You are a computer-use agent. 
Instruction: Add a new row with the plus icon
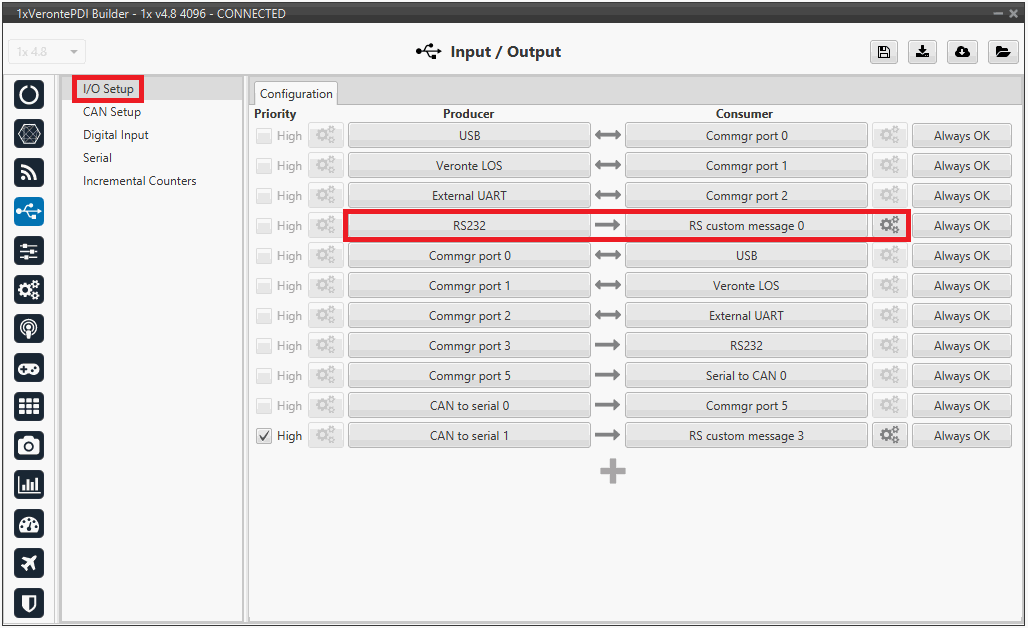click(x=613, y=472)
